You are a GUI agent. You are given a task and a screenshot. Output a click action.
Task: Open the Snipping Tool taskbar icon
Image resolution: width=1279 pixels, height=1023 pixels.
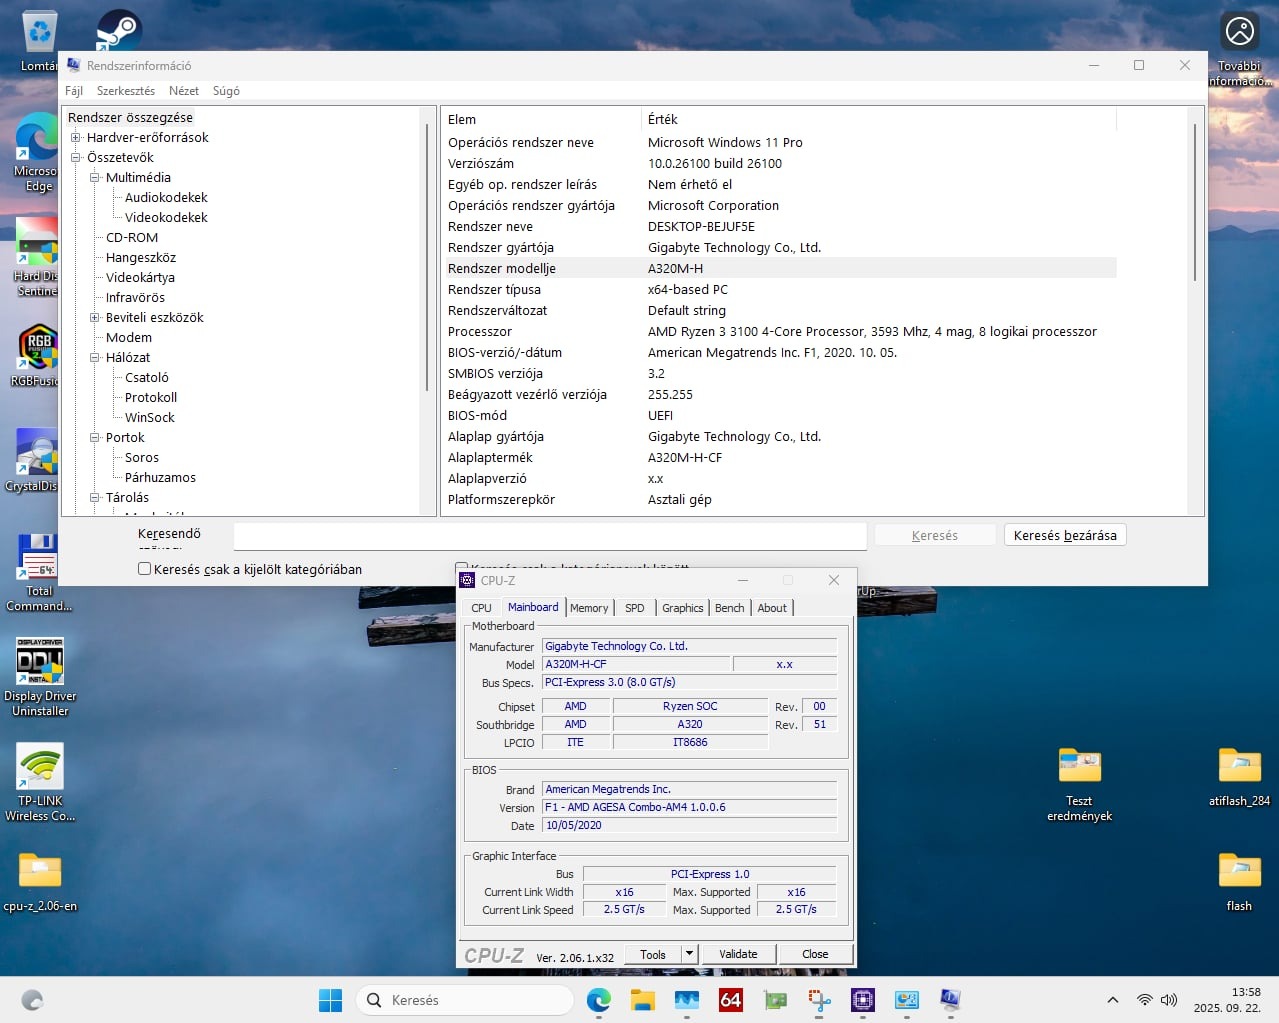click(819, 1000)
